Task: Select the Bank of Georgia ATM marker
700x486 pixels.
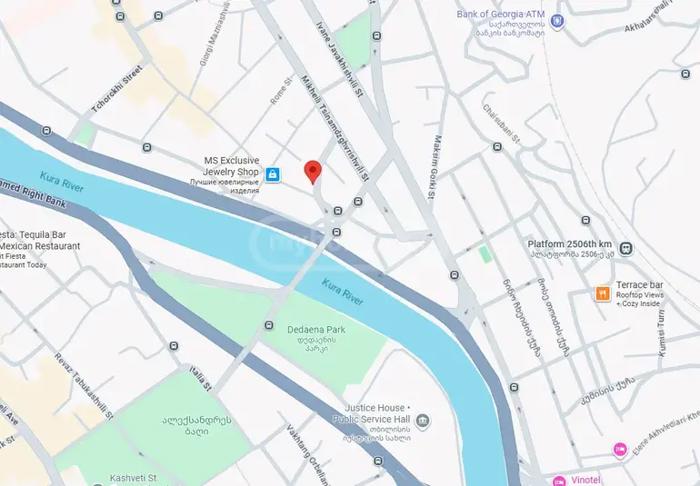Action: point(556,21)
